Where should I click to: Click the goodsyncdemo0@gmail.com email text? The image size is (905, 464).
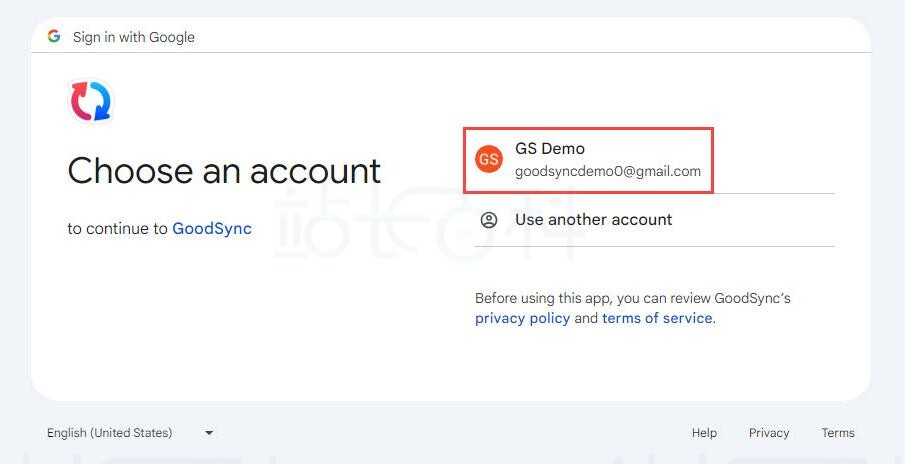coord(608,171)
